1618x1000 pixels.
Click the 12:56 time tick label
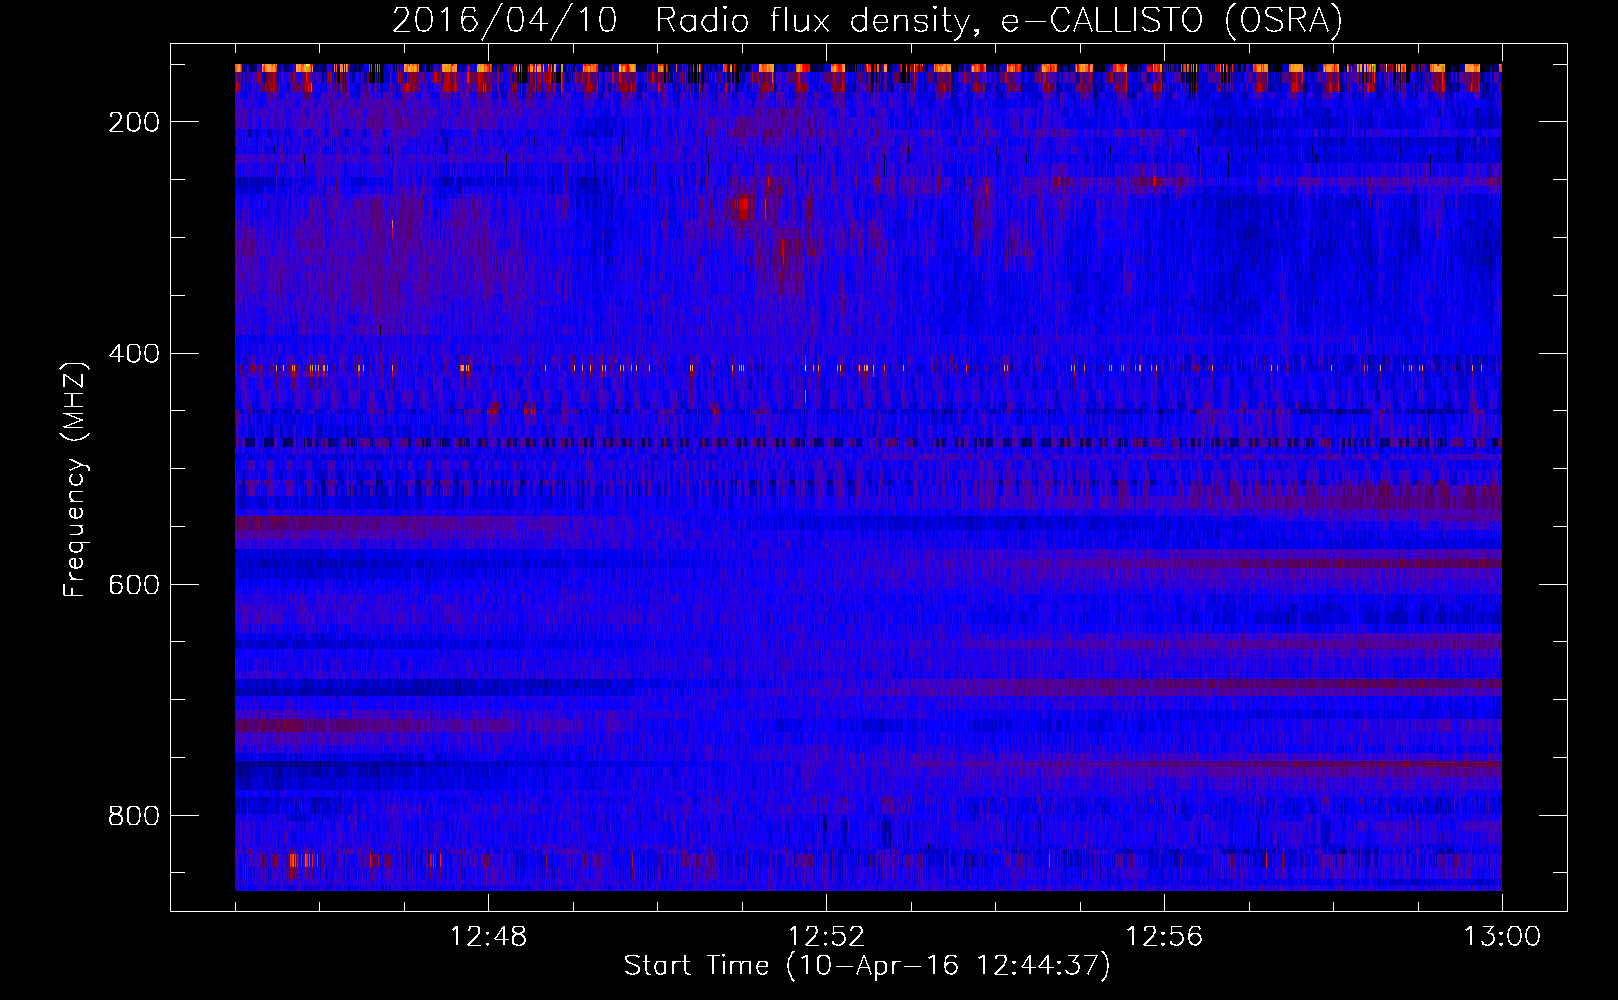1164,937
